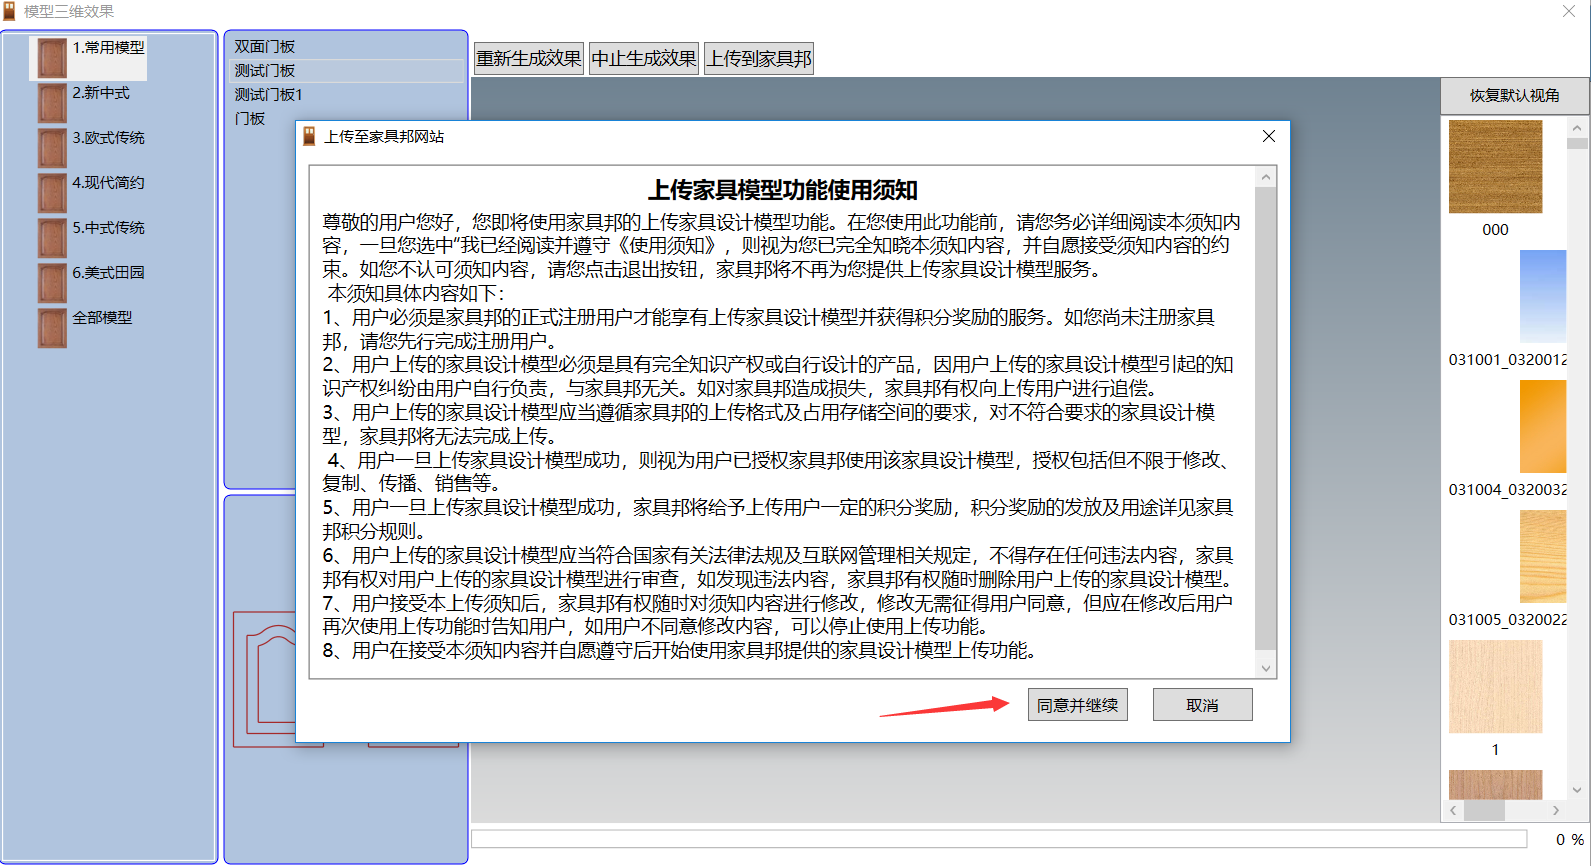1591x866 pixels.
Task: Show 全部模型 category
Action: 102,317
